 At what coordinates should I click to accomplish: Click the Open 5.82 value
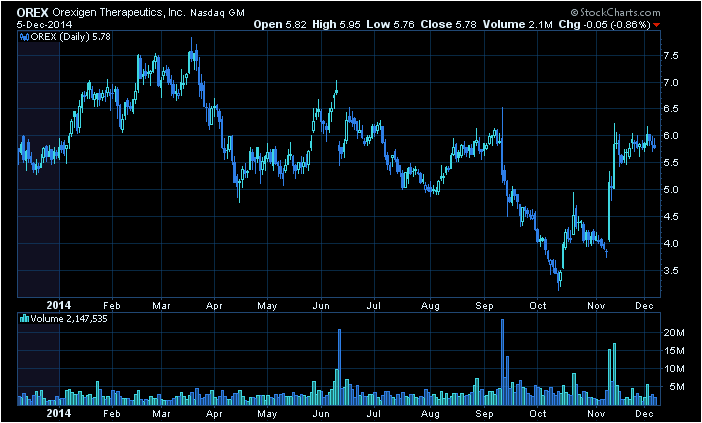280,25
